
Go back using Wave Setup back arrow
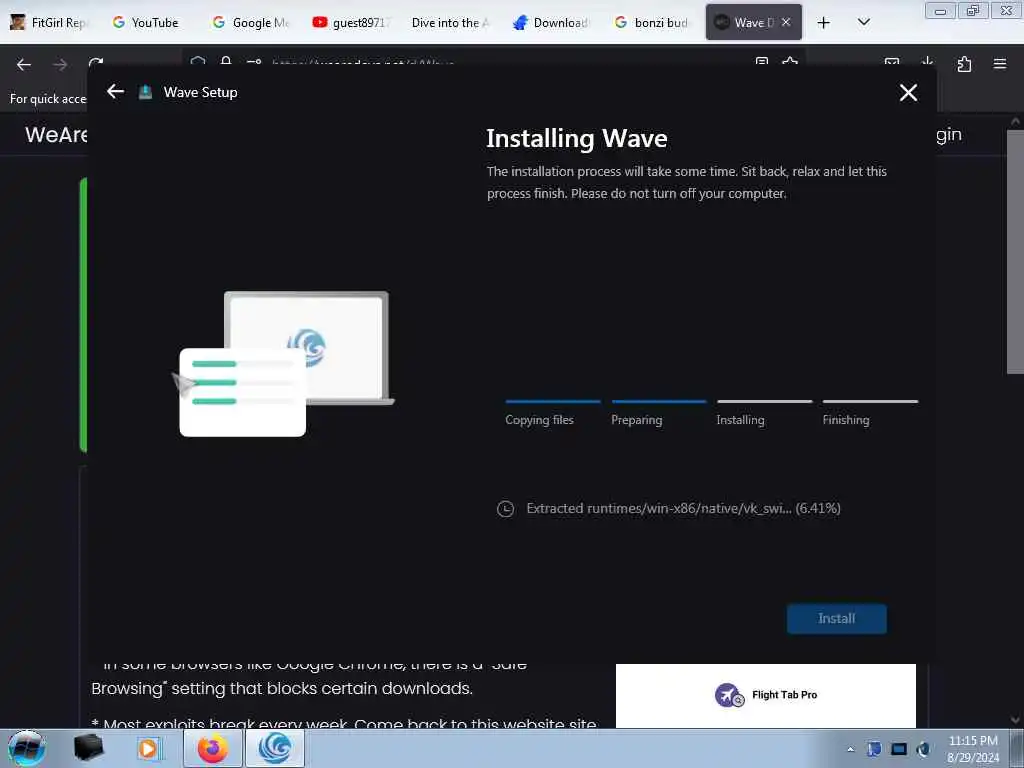pos(116,91)
